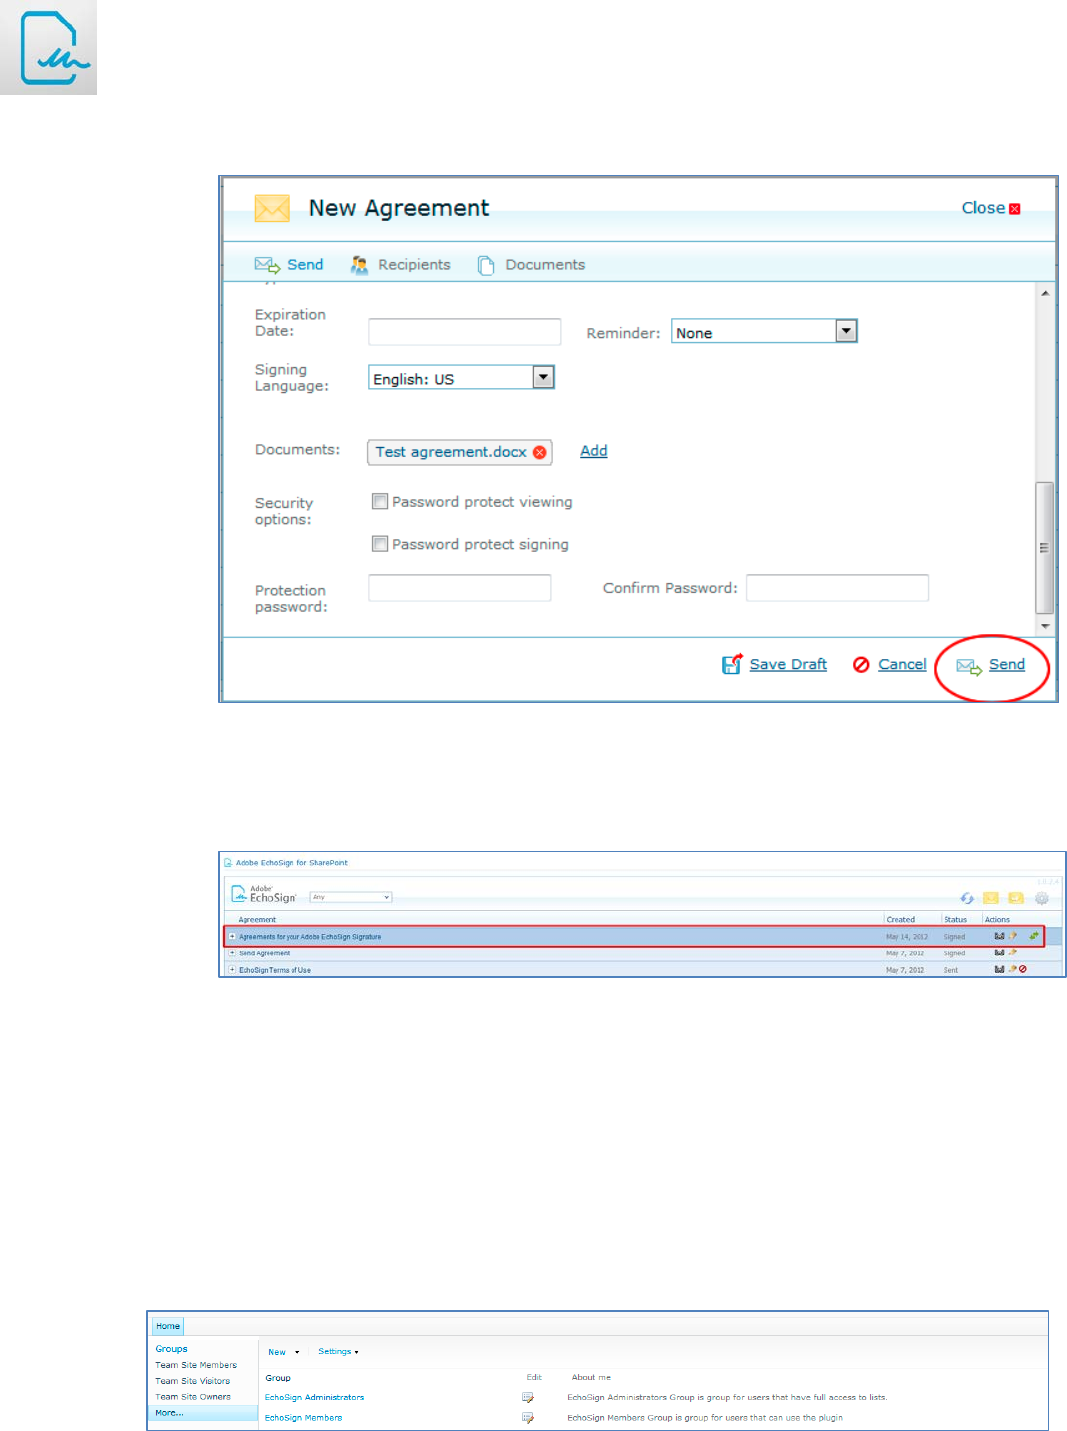The height and width of the screenshot is (1431, 1067).
Task: Click the Save Draft disk icon
Action: coord(732,664)
